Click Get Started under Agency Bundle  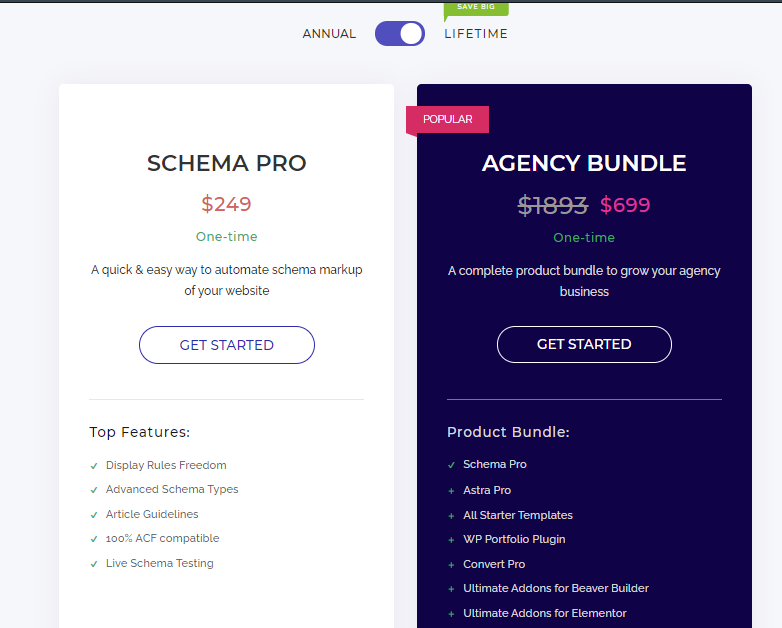click(x=584, y=344)
